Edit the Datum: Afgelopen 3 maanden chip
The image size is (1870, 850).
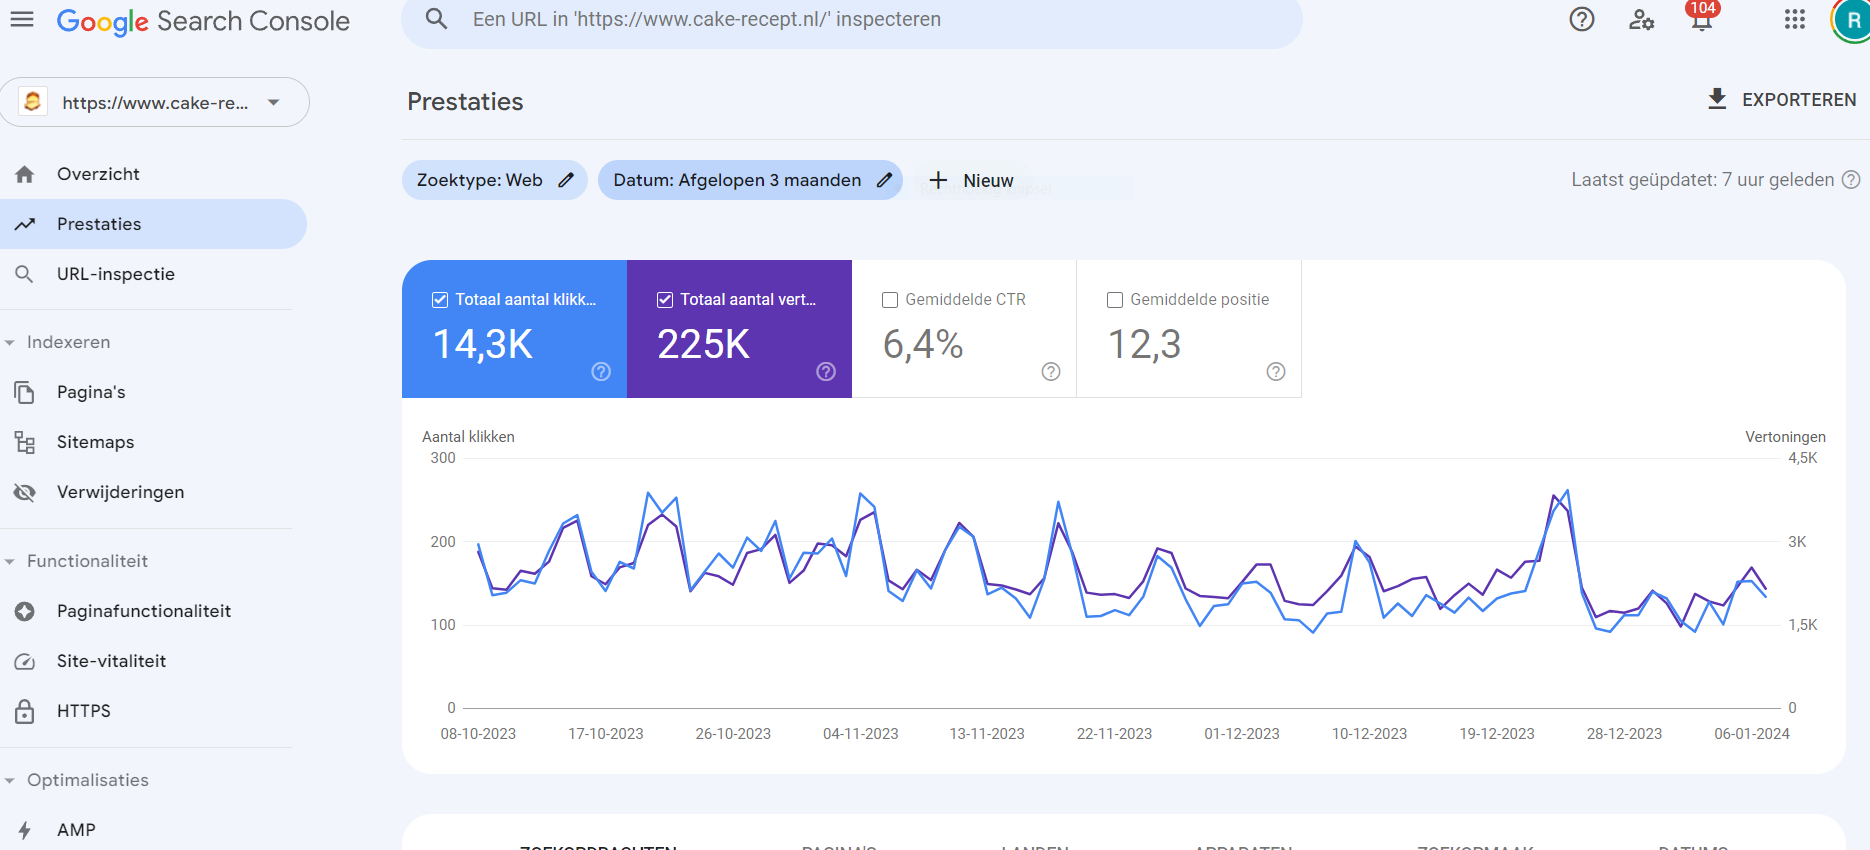point(751,180)
